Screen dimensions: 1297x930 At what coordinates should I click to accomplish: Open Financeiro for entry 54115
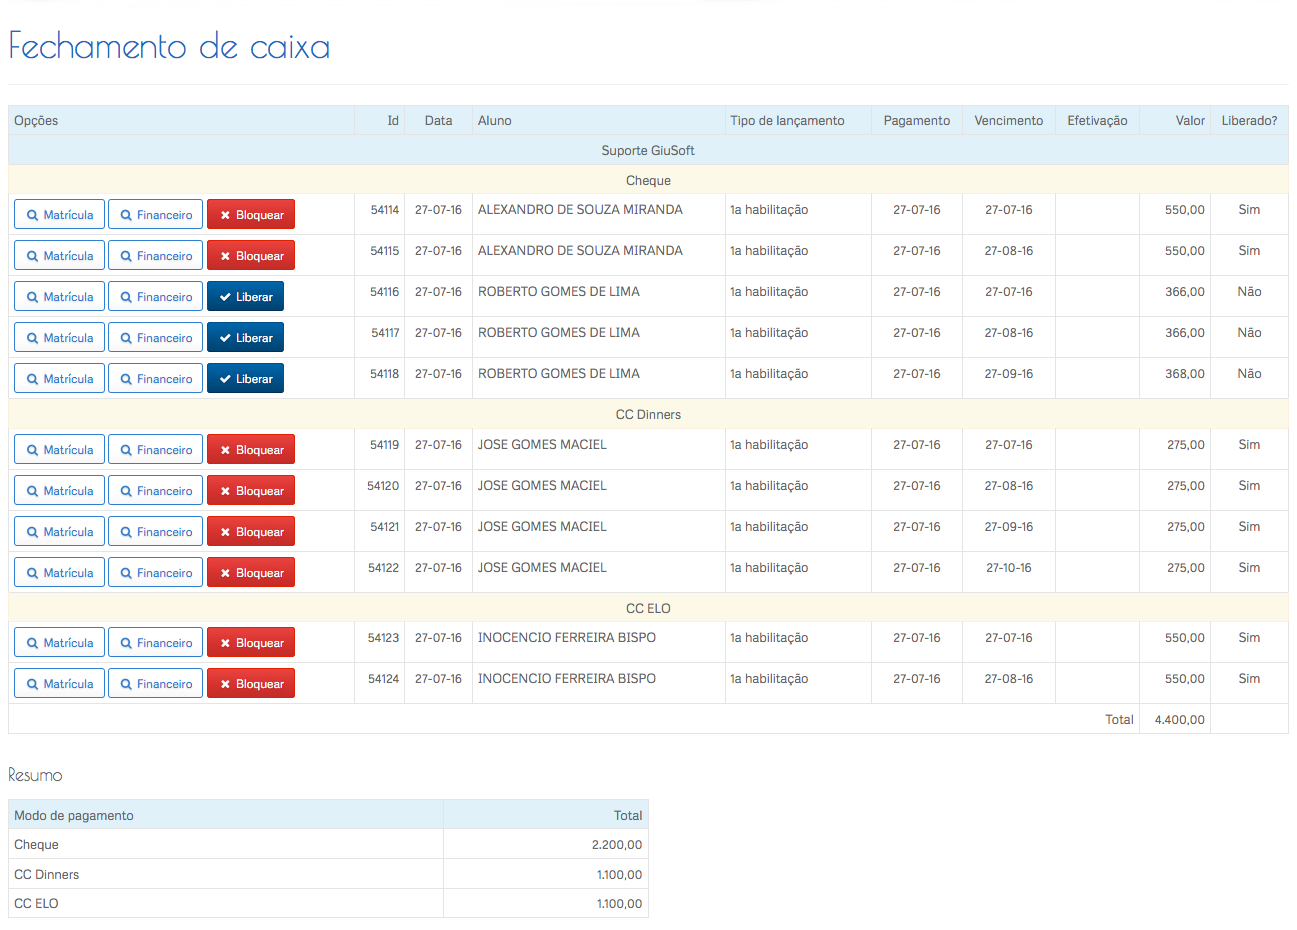tap(155, 256)
